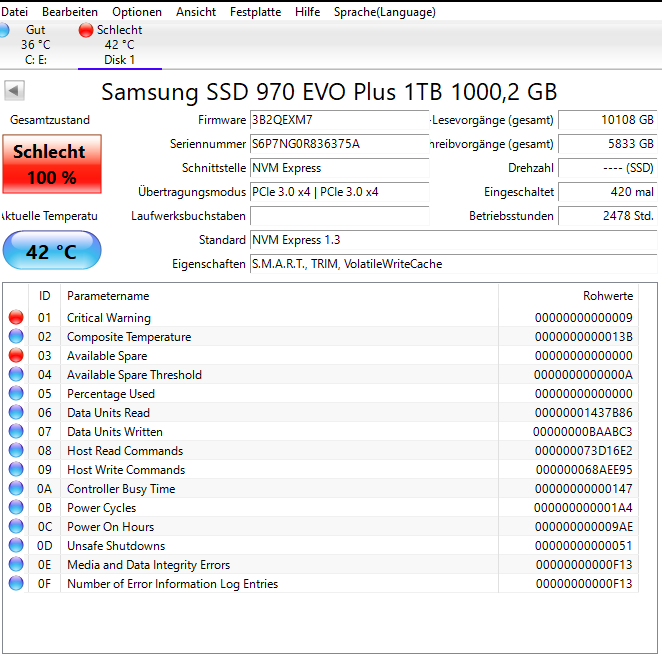Click the blue status icon for Composite Temperature
662x658 pixels.
pyautogui.click(x=16, y=336)
